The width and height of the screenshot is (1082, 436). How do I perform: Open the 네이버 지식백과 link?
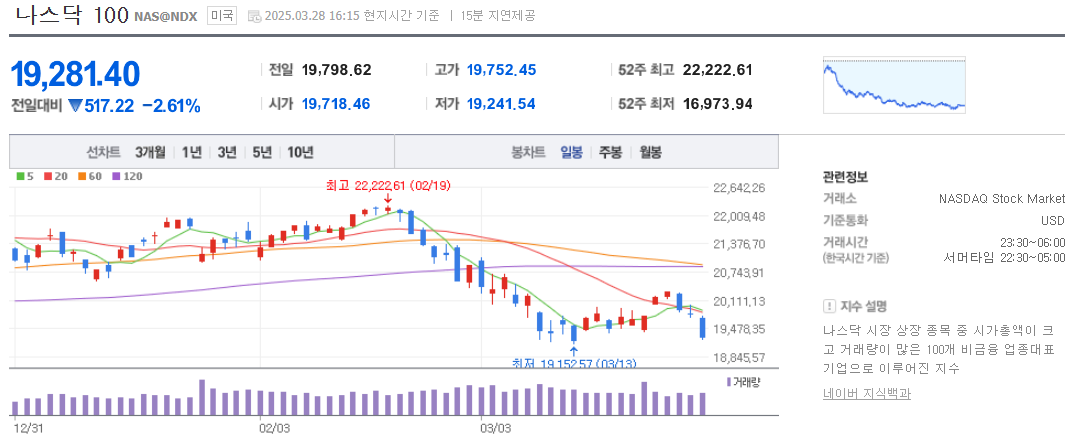point(867,394)
